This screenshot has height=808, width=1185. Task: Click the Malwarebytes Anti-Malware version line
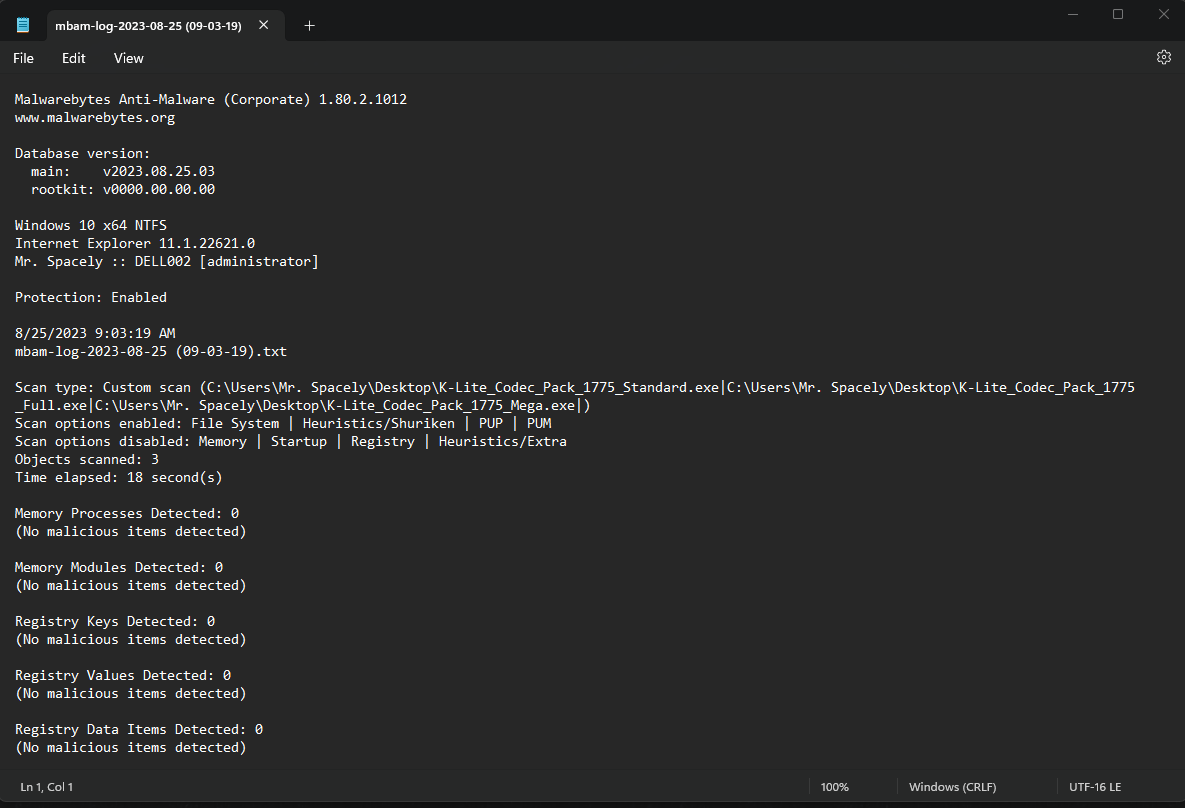(211, 99)
